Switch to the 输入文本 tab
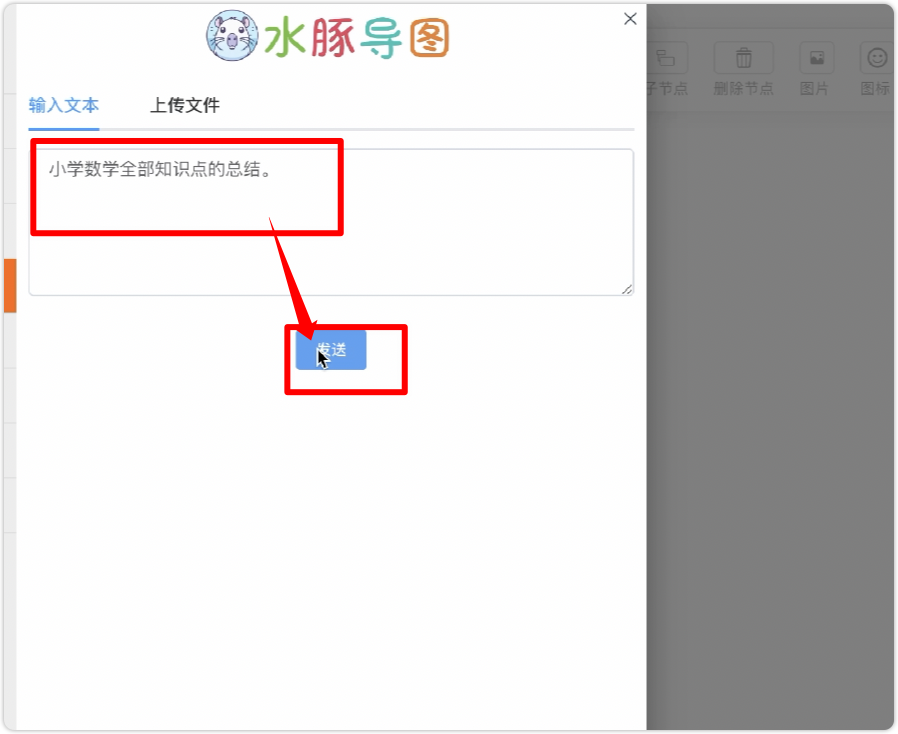The height and width of the screenshot is (734, 898). [64, 105]
